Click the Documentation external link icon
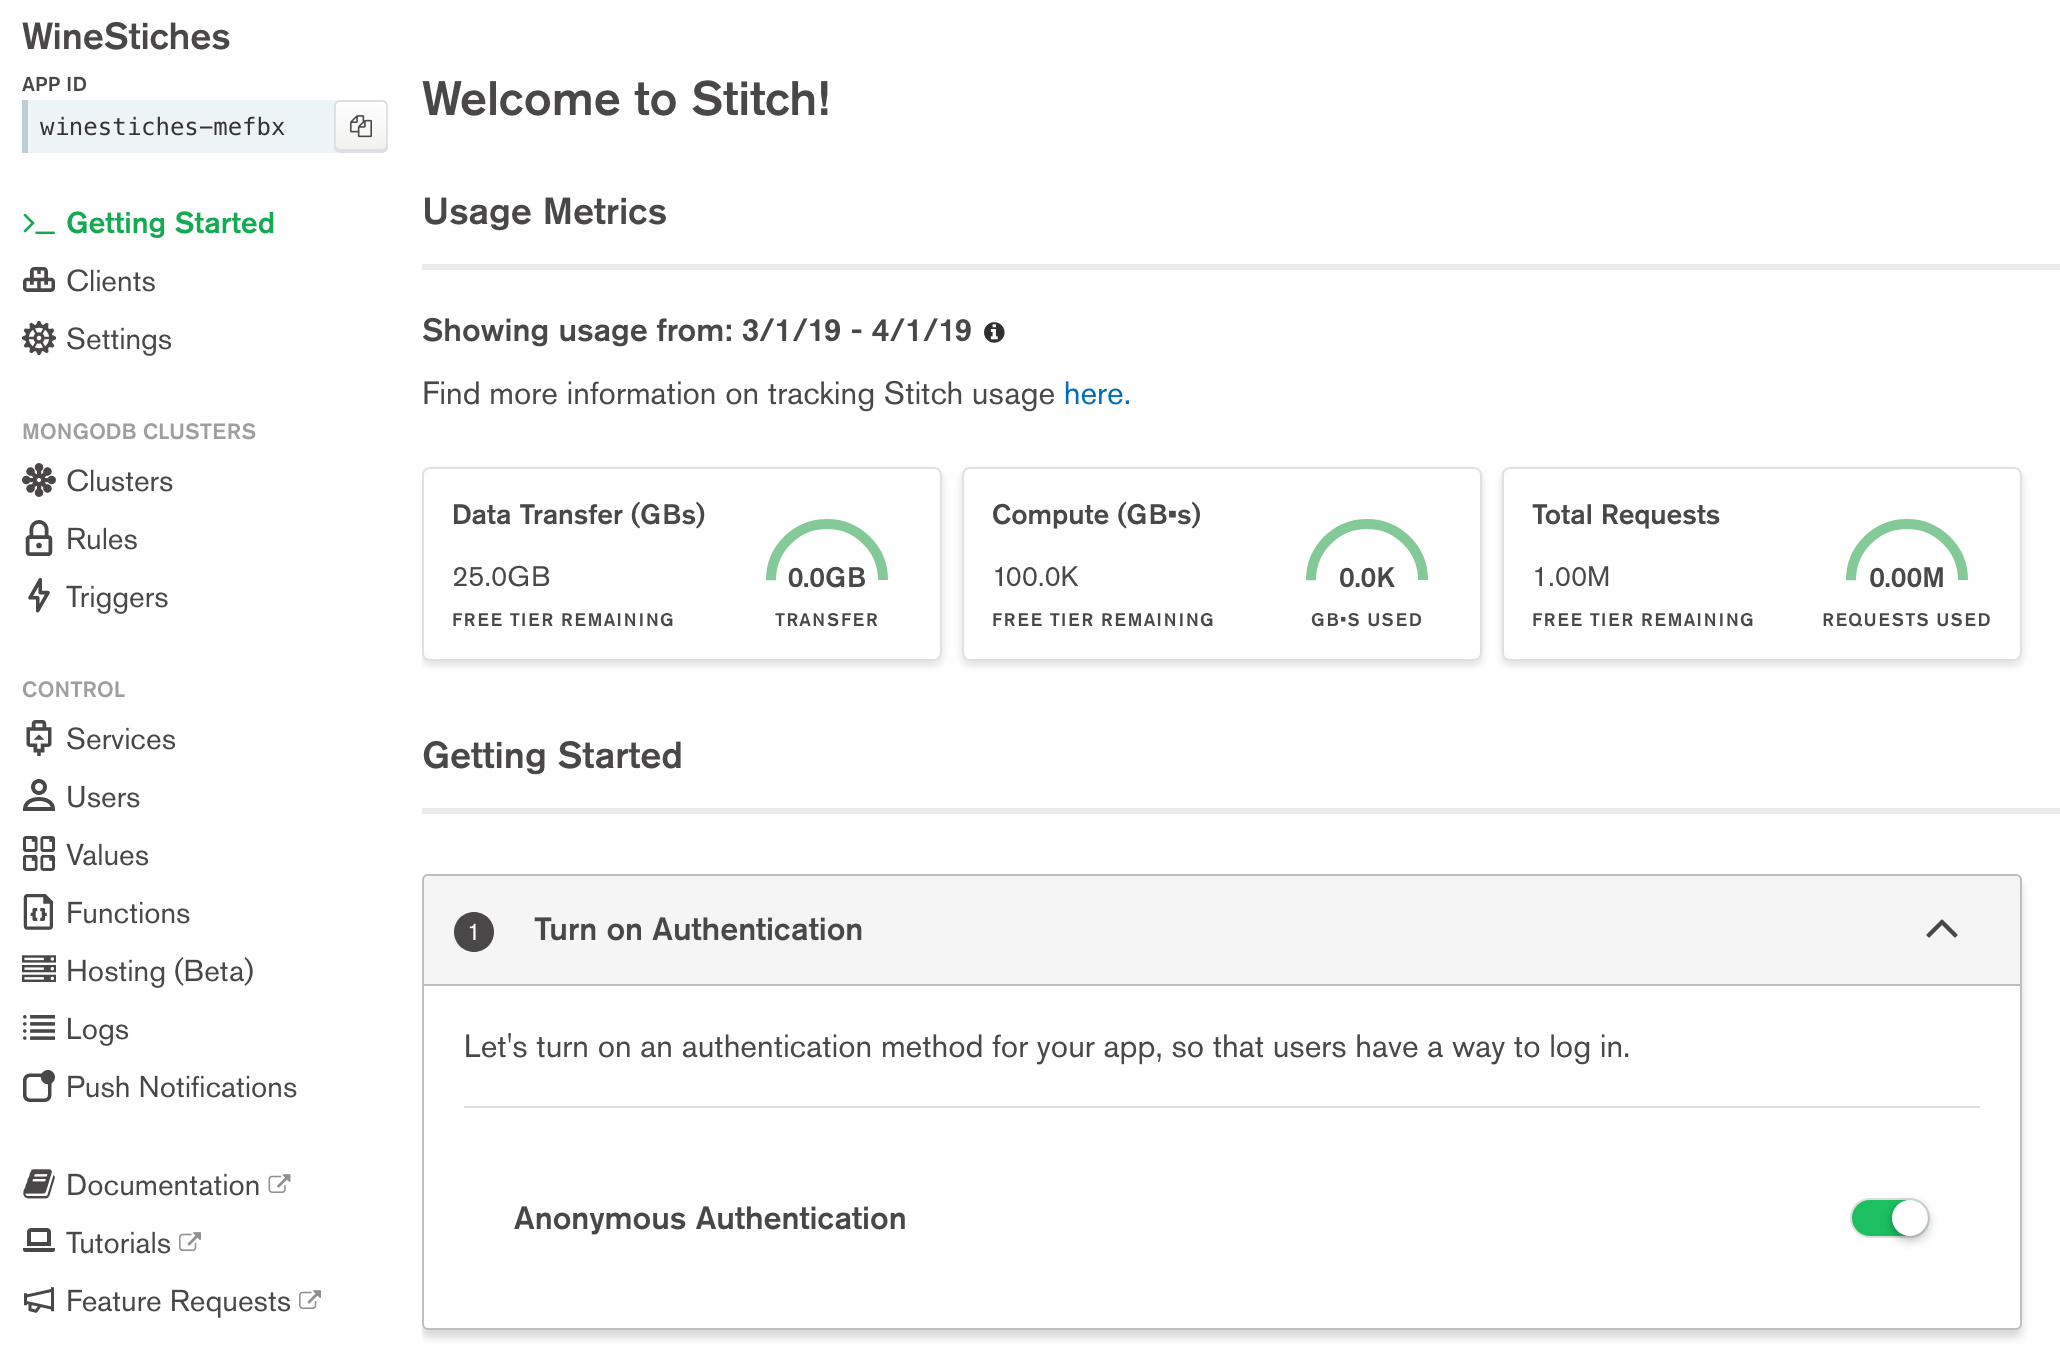 coord(280,1183)
